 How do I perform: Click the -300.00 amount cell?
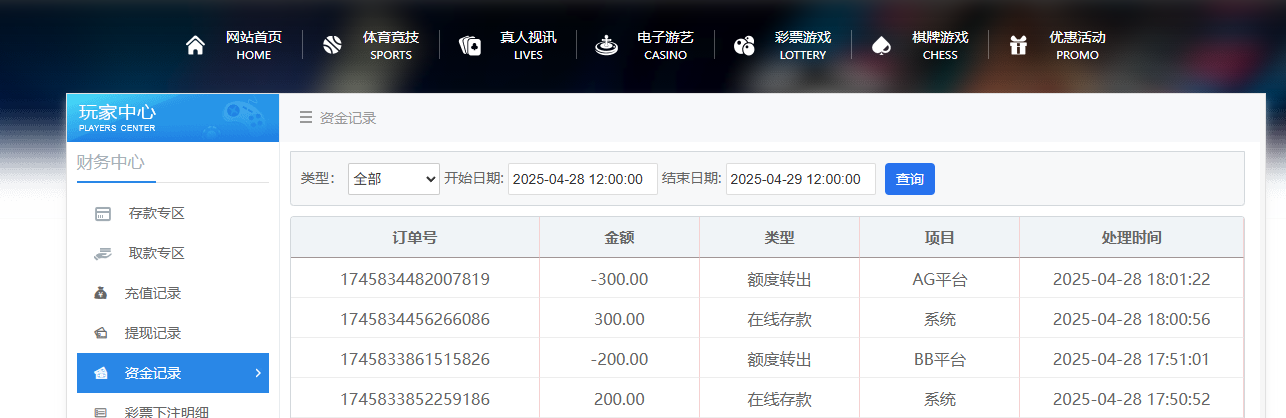pos(619,279)
